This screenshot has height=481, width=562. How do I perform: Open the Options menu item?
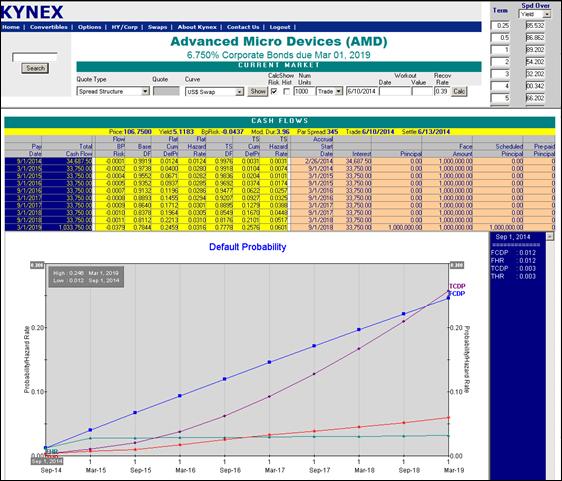(90, 27)
